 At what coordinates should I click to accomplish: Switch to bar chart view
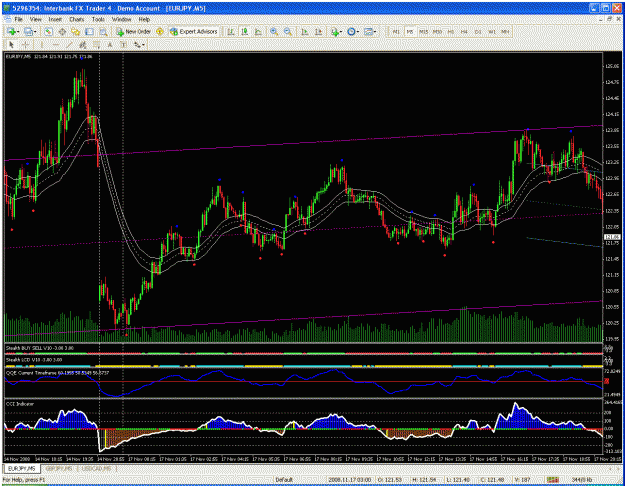(x=231, y=31)
